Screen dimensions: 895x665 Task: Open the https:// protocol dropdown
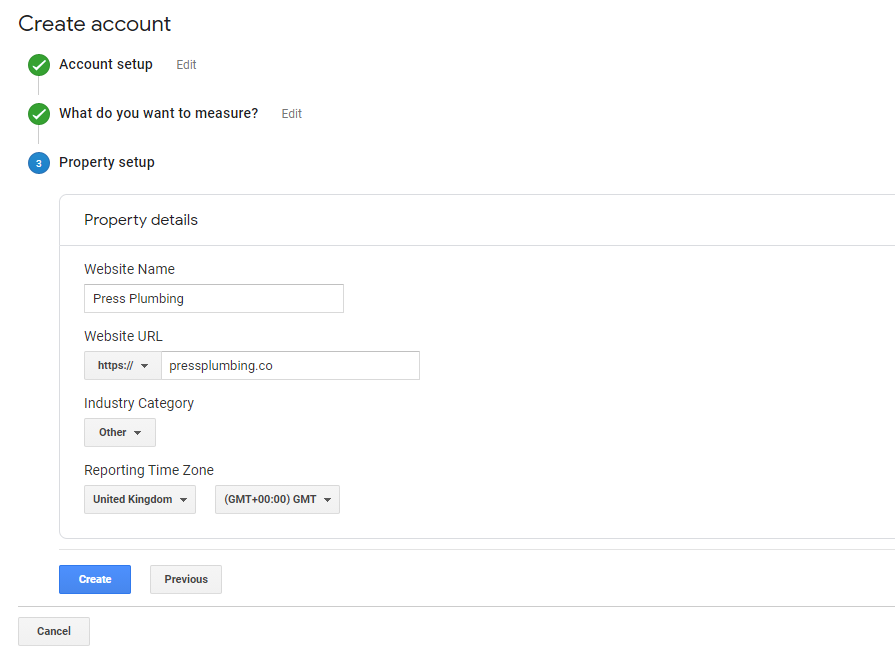(x=123, y=365)
